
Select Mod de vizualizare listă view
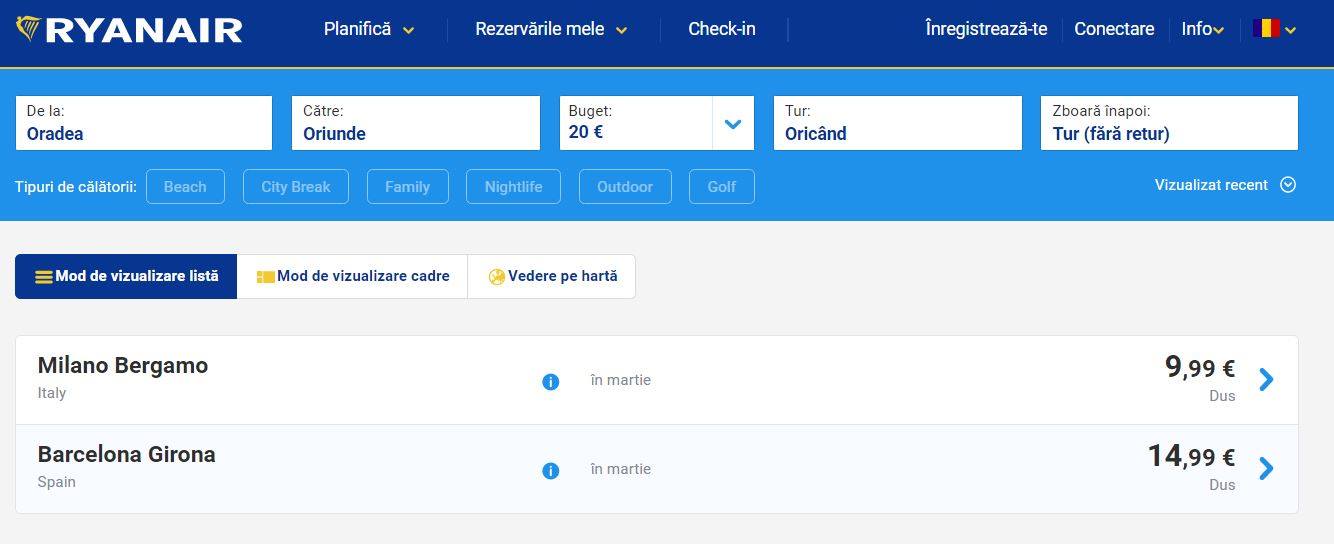pyautogui.click(x=126, y=276)
